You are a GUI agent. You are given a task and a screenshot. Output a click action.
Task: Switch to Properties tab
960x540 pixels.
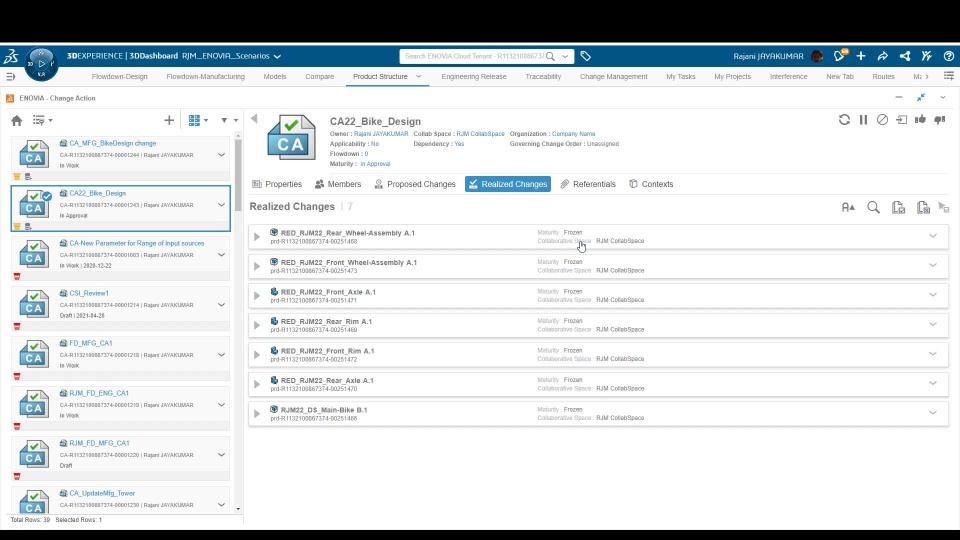pyautogui.click(x=277, y=184)
